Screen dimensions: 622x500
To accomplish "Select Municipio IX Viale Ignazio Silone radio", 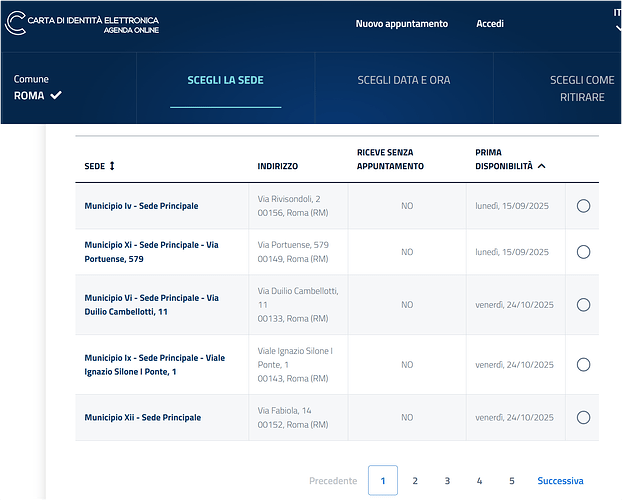I will [583, 365].
